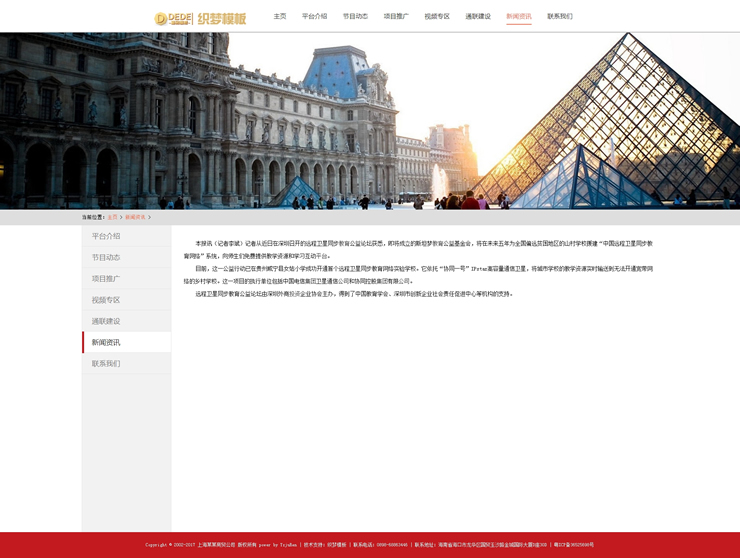Click the 新闻资讯 breadcrumb link

[135, 217]
